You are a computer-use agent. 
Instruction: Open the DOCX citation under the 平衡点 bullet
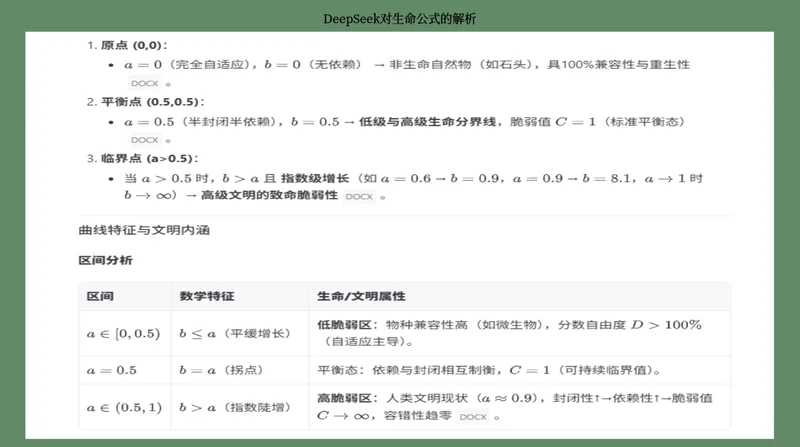click(144, 141)
